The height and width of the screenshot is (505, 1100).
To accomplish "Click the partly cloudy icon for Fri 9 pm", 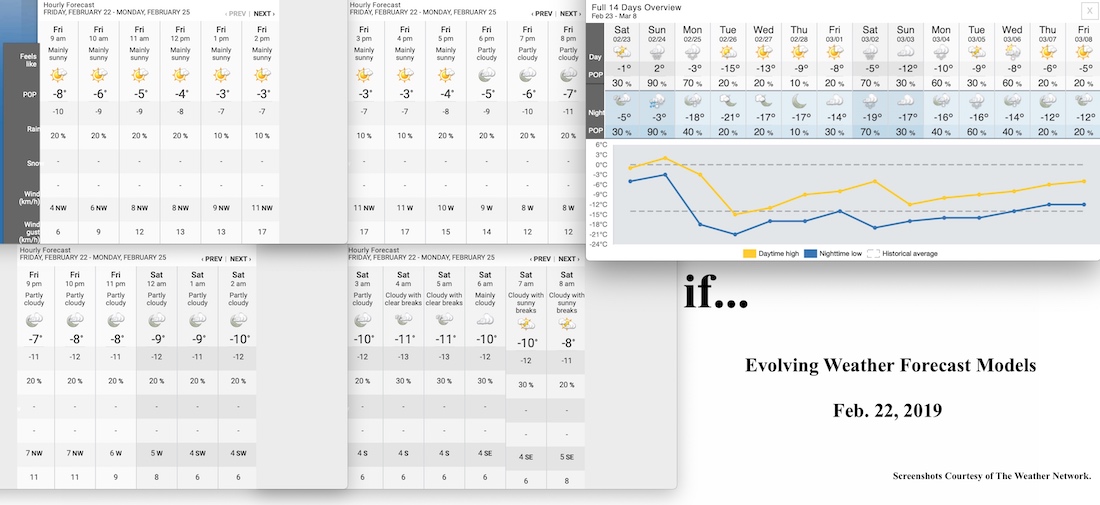I will [34, 320].
